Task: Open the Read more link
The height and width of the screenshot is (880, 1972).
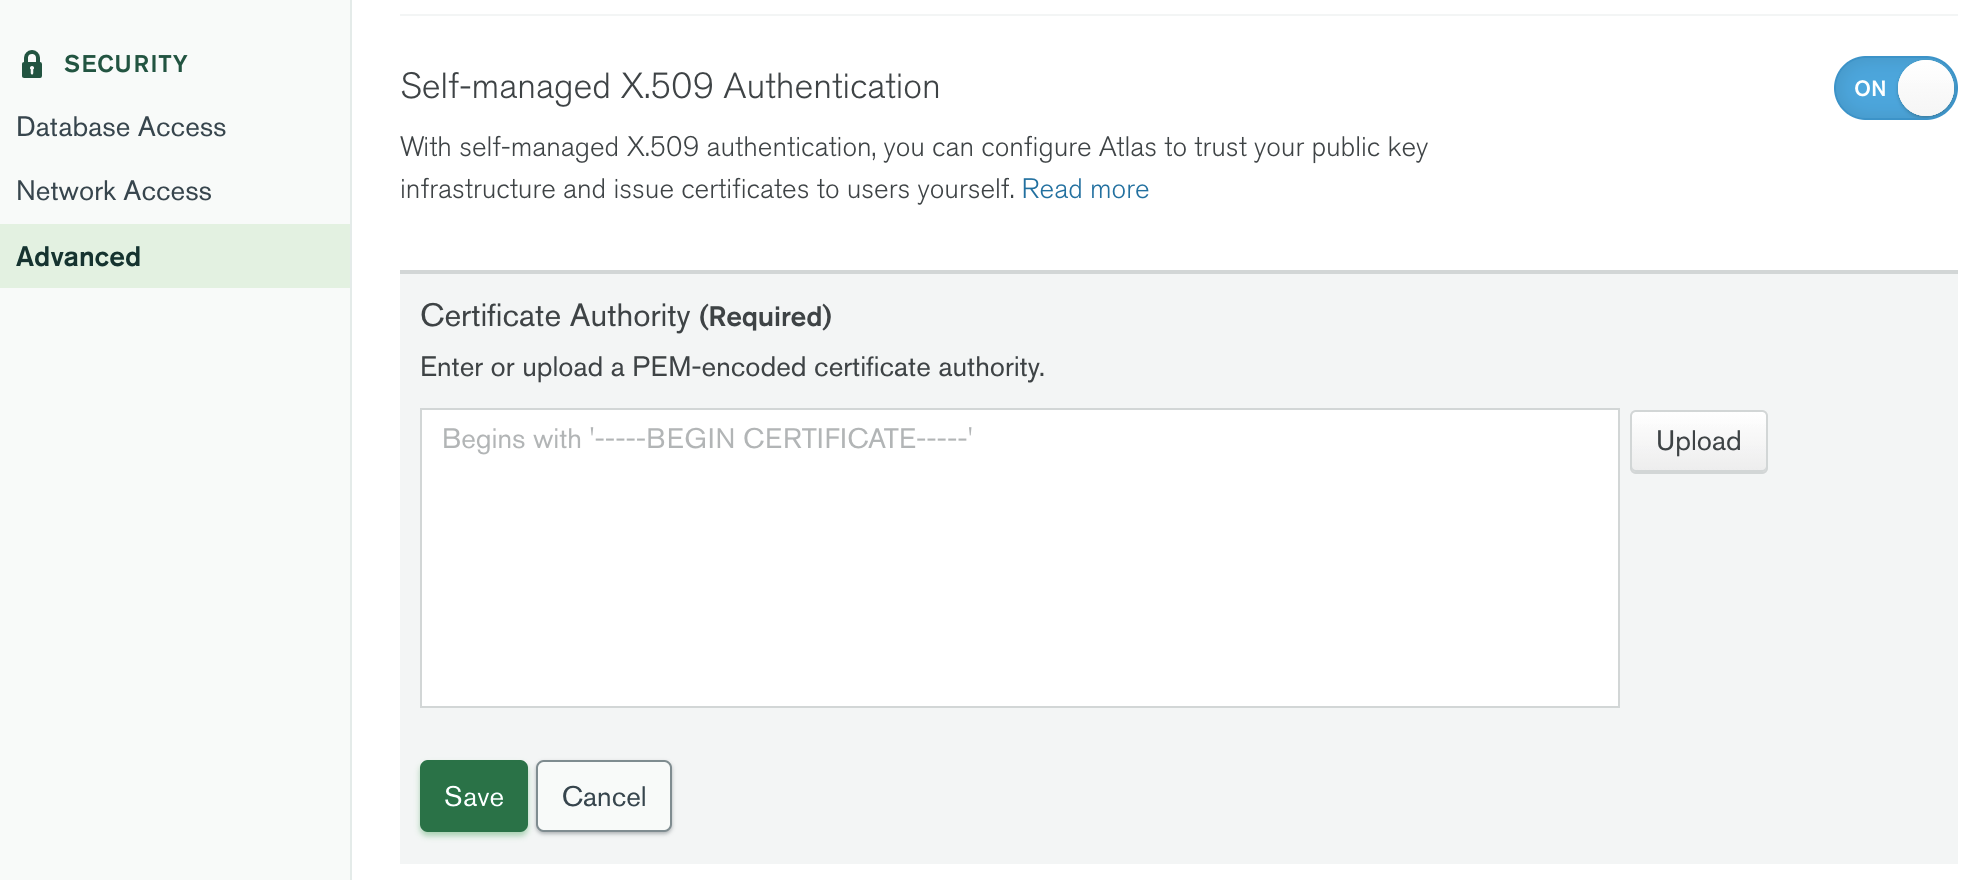Action: (1085, 189)
